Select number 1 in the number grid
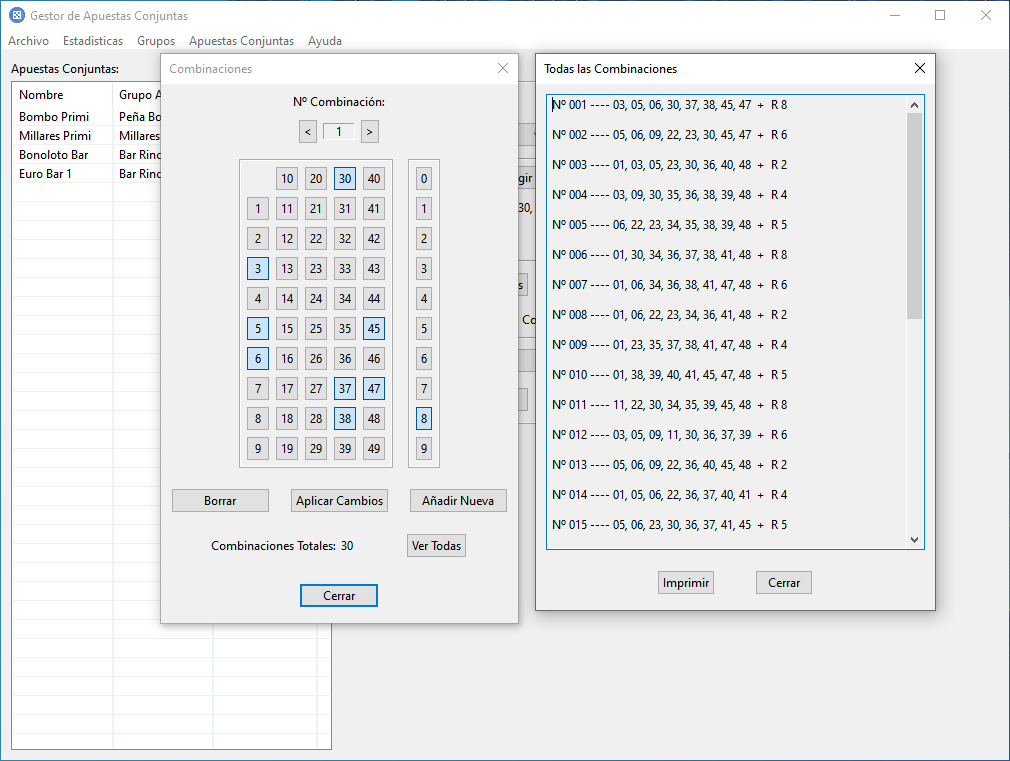The image size is (1010, 761). [258, 209]
